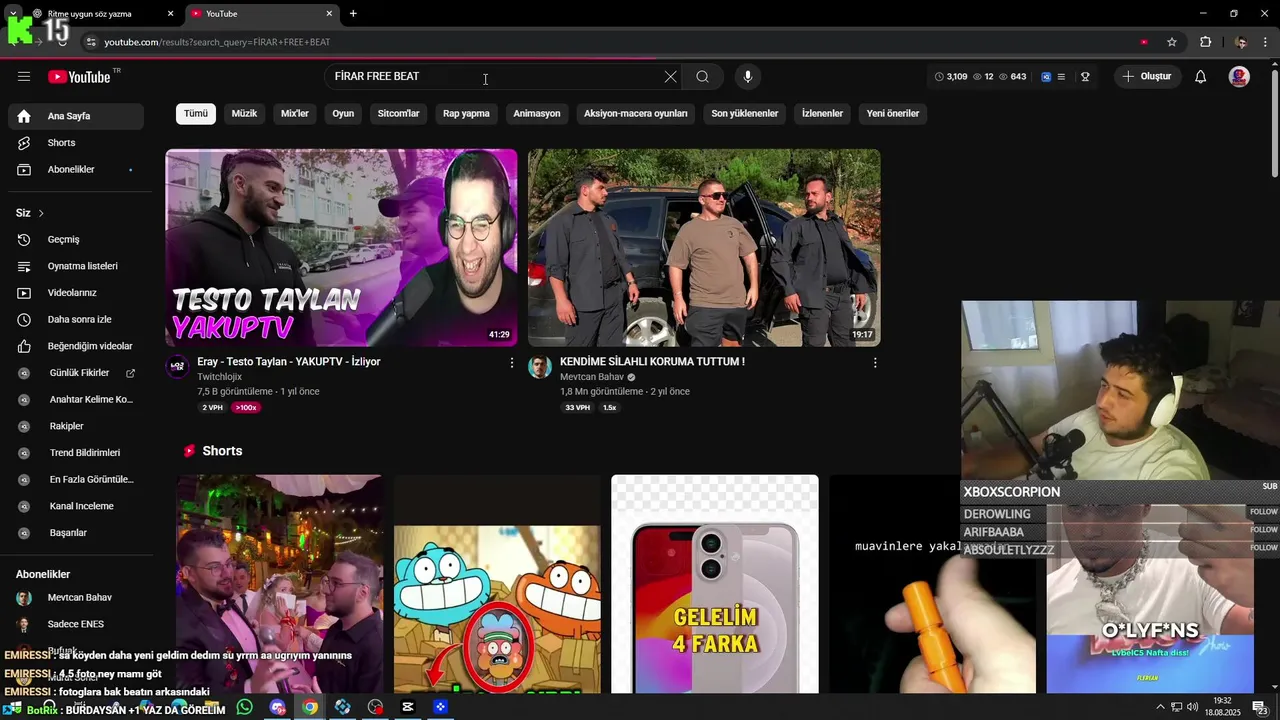Open Trend Bildirimleri in sidebar
Screen dimensions: 1280x720
click(76, 453)
